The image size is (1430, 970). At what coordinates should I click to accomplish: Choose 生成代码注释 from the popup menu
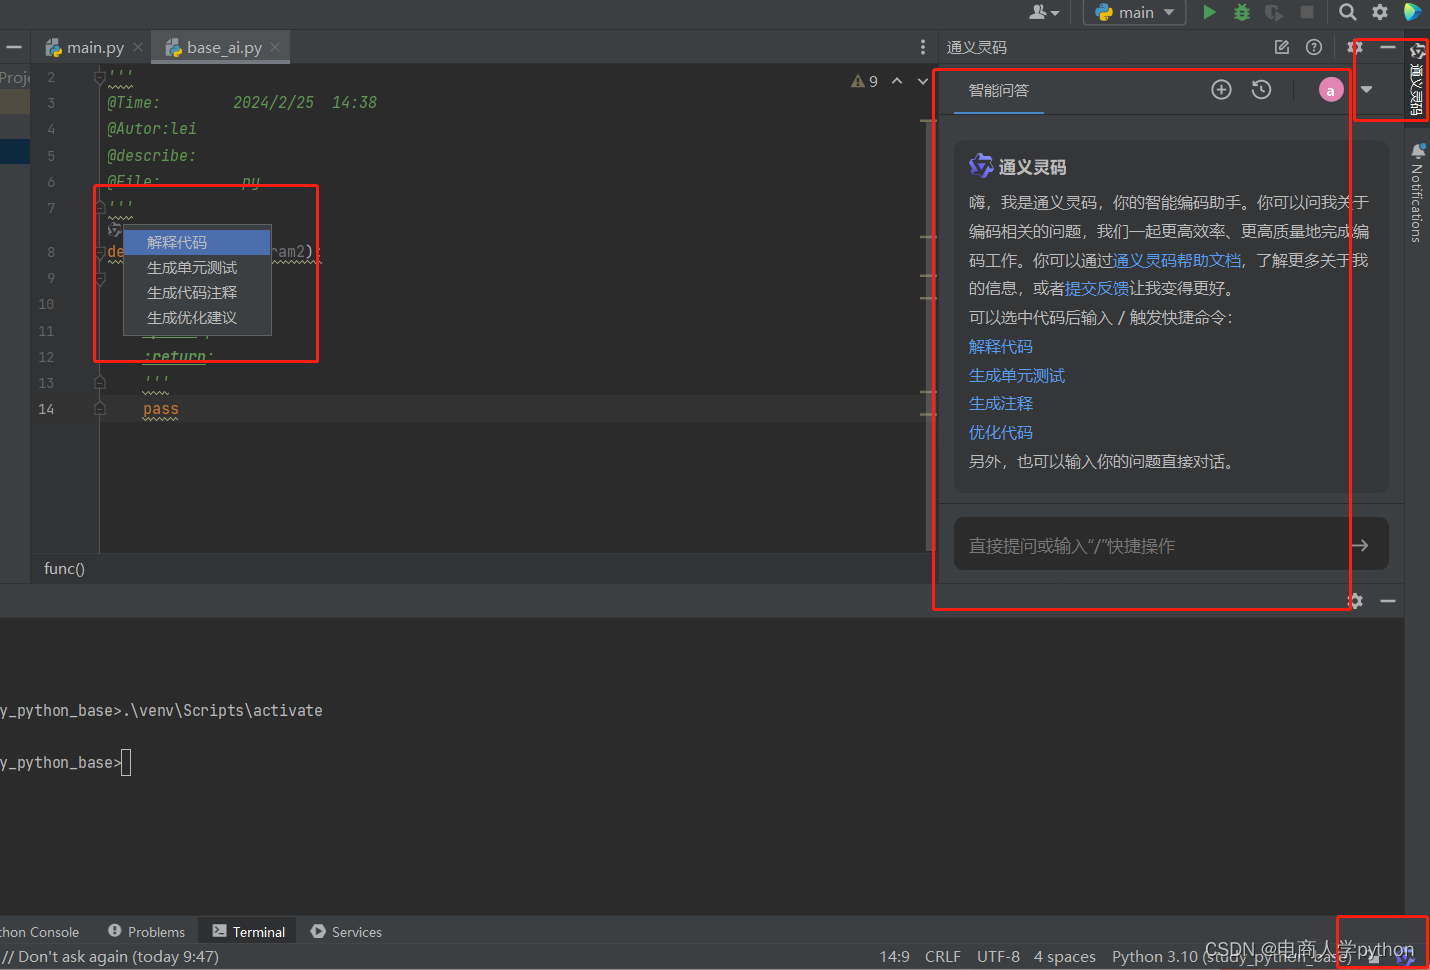[197, 292]
